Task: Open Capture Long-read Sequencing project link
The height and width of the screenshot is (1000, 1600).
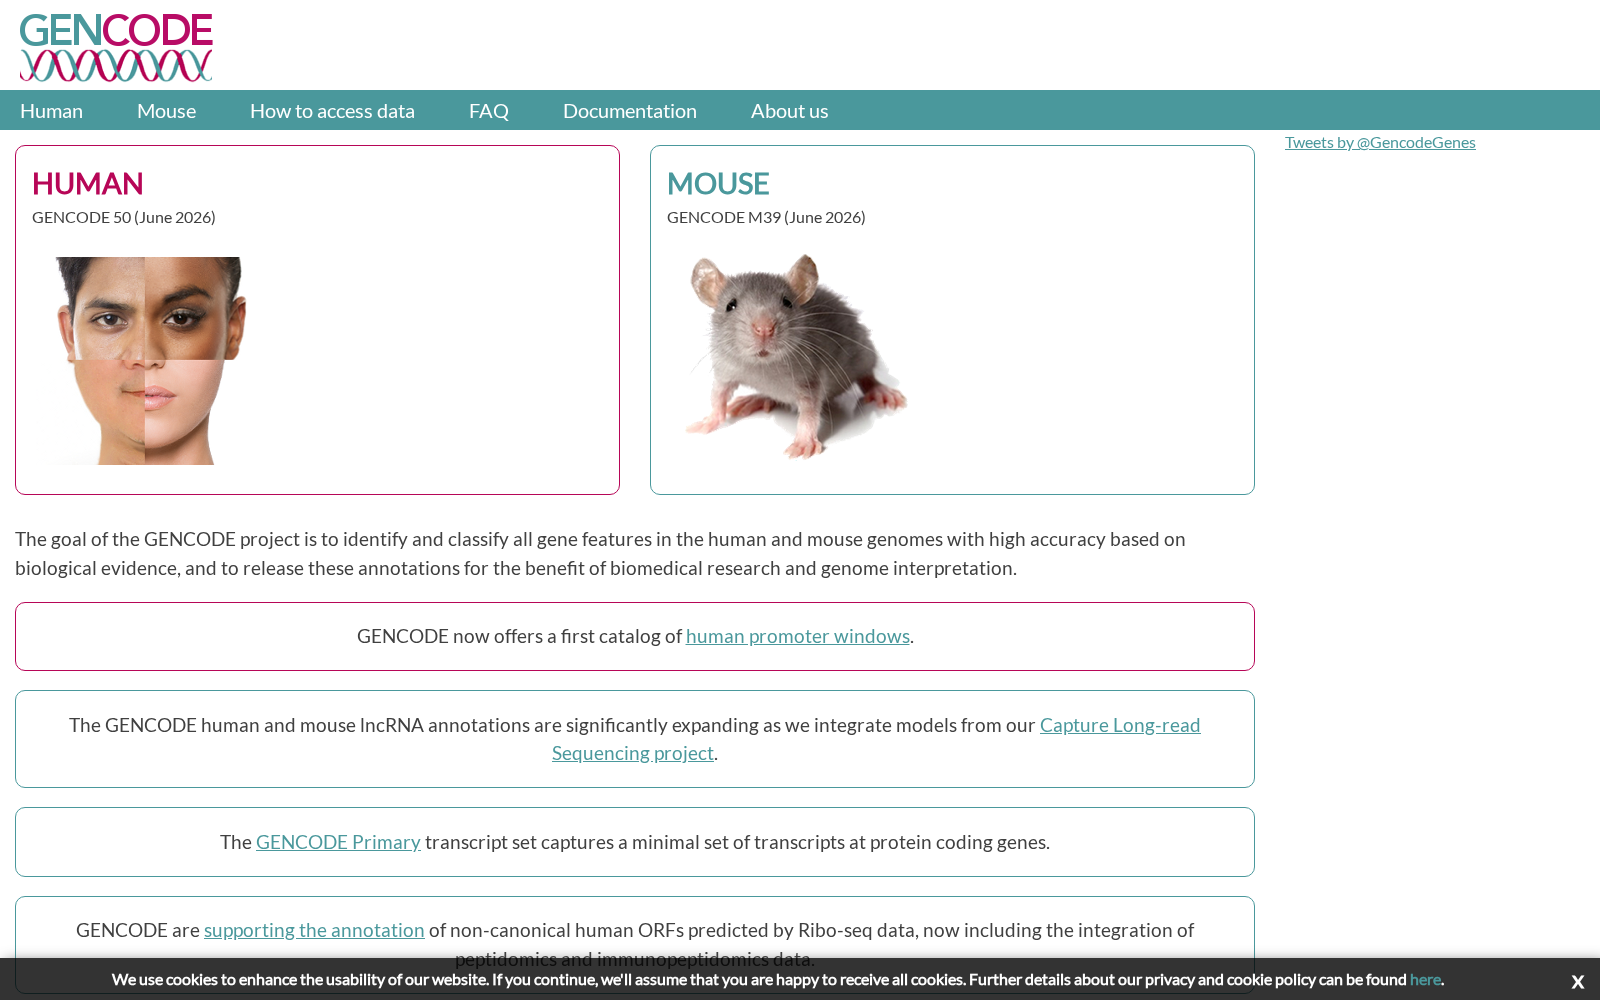Action: click(1120, 725)
